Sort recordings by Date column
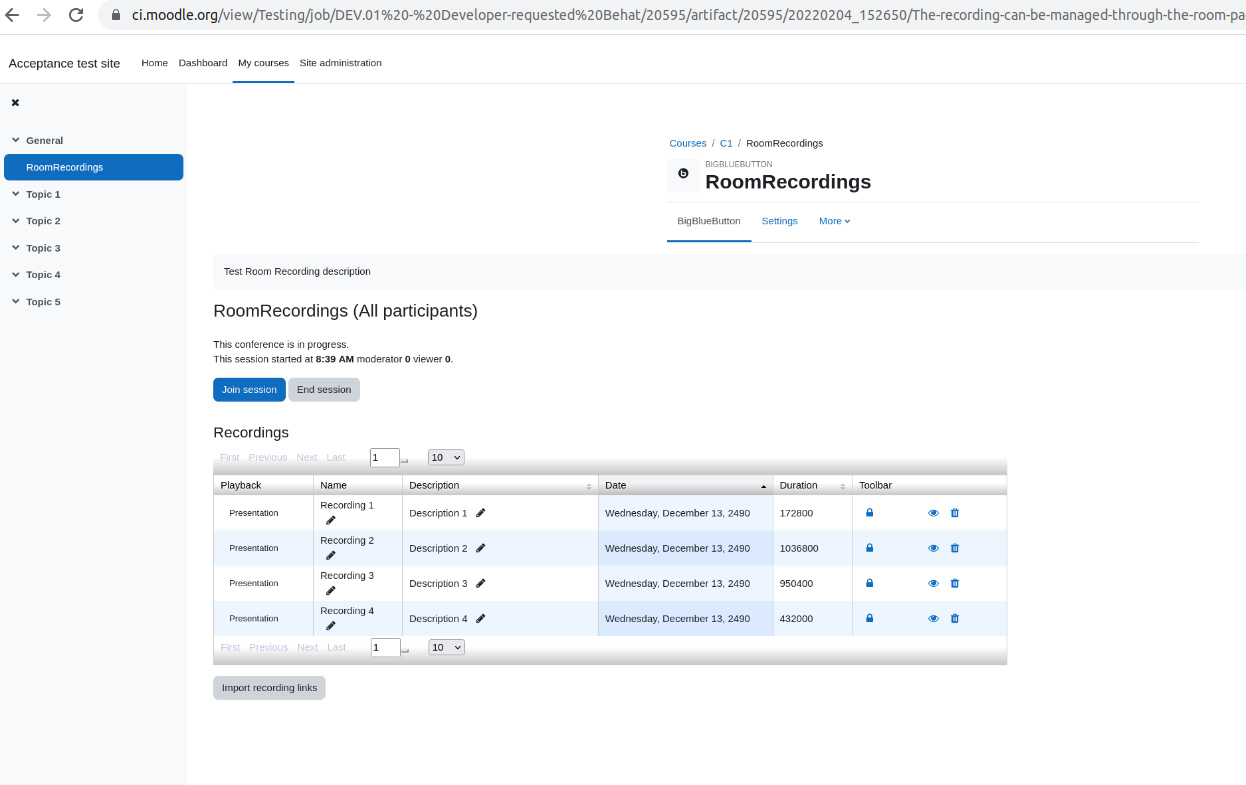The image size is (1246, 785). 685,485
